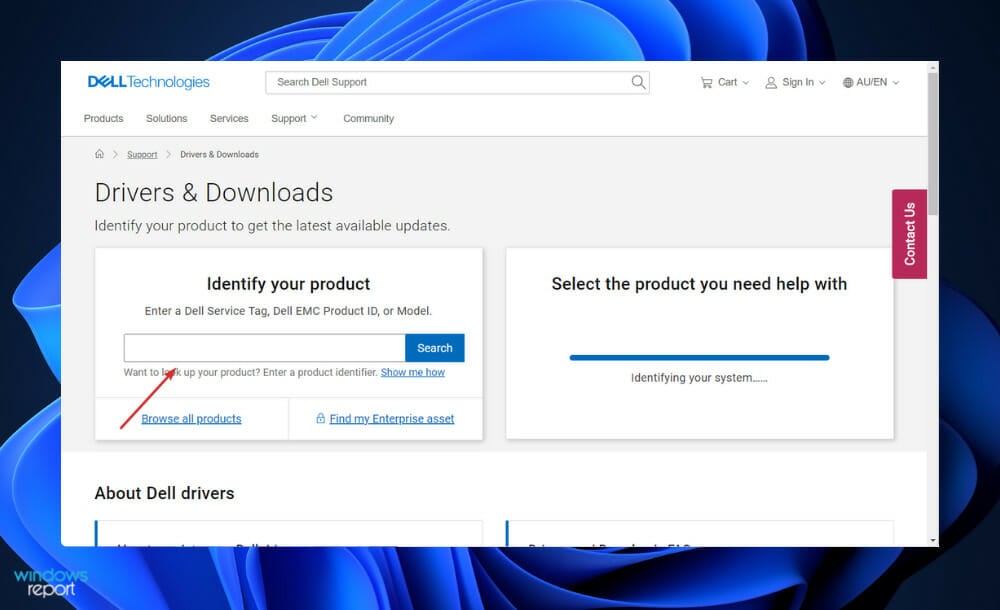Go to home via breadcrumb house icon
The image size is (1000, 610).
(99, 154)
